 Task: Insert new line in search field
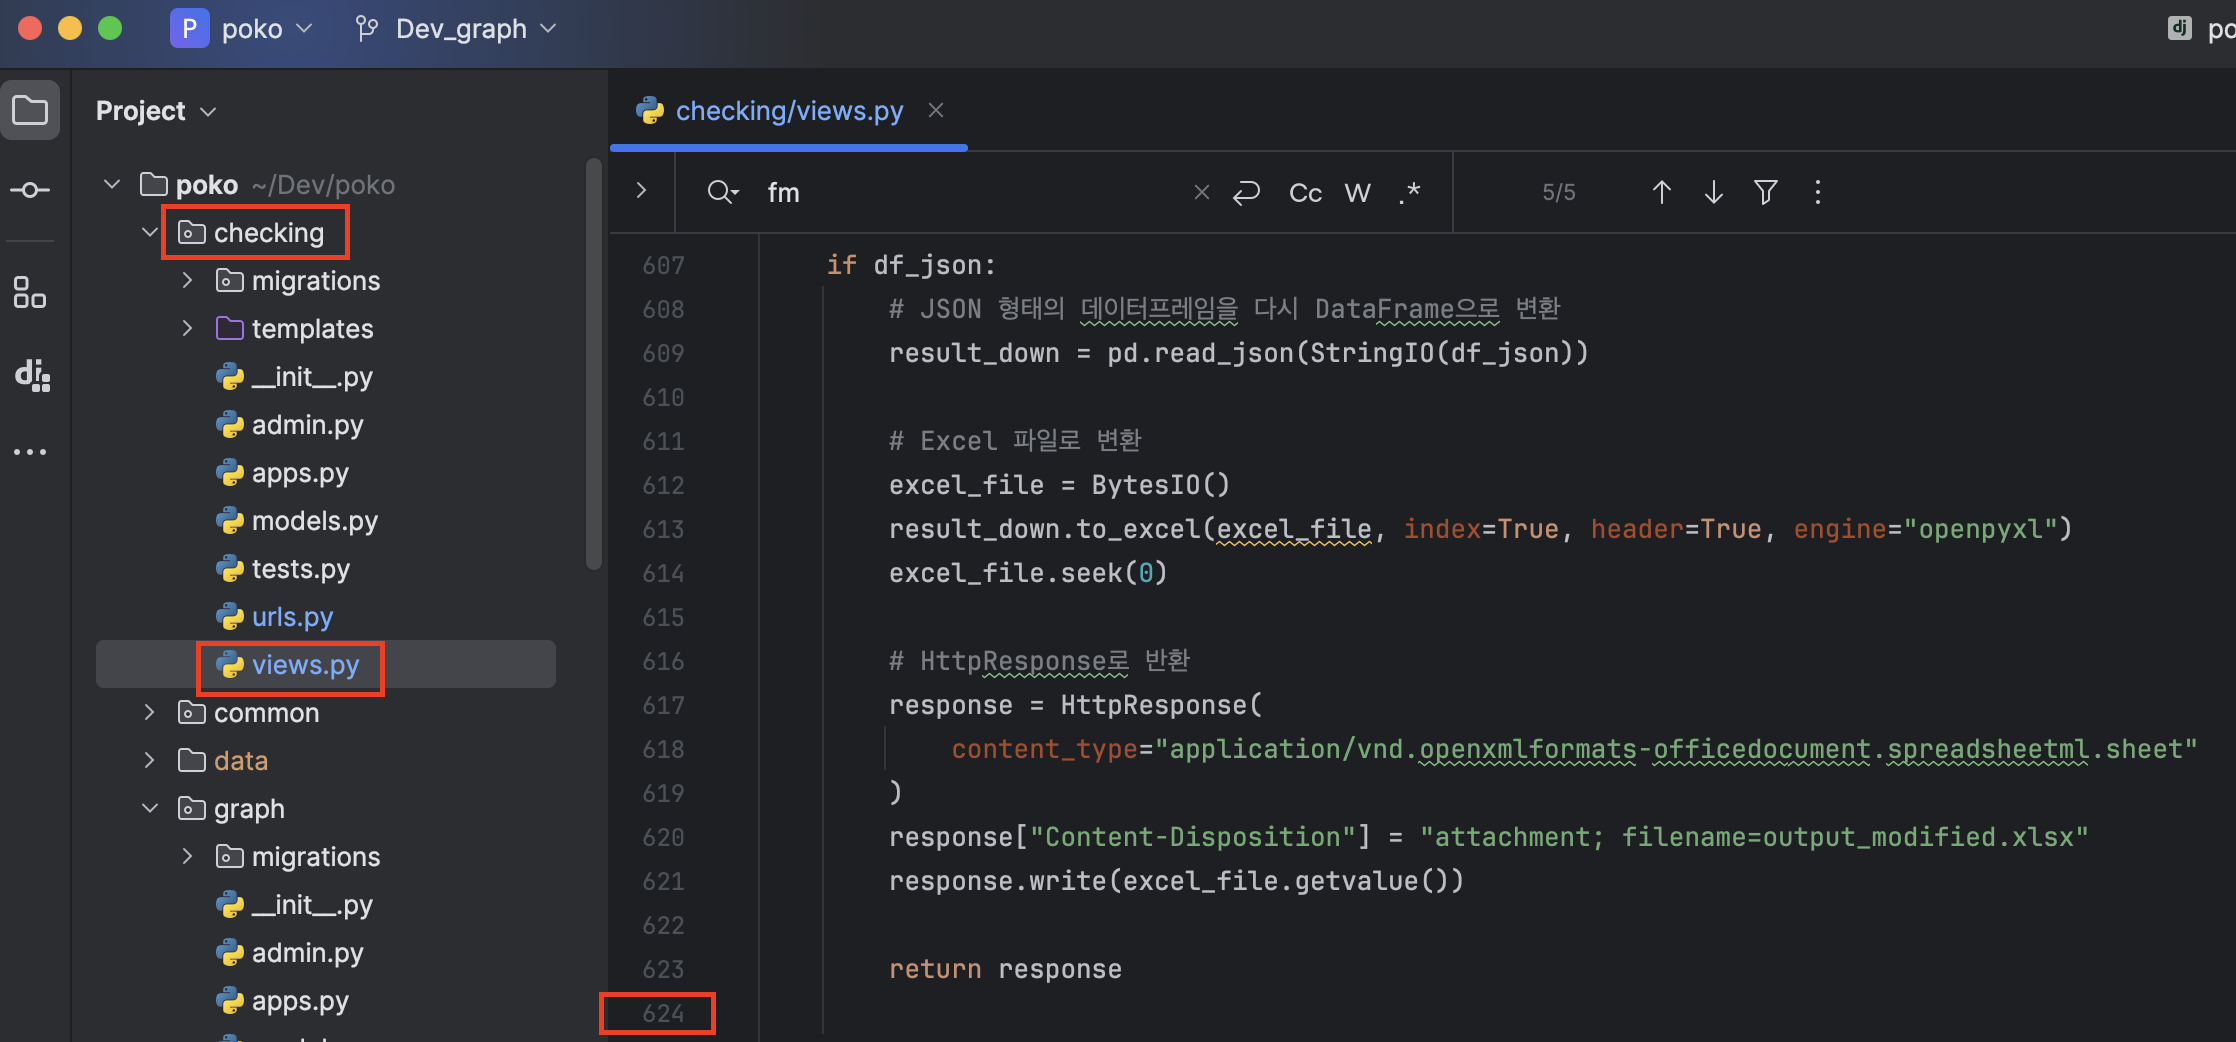1246,192
